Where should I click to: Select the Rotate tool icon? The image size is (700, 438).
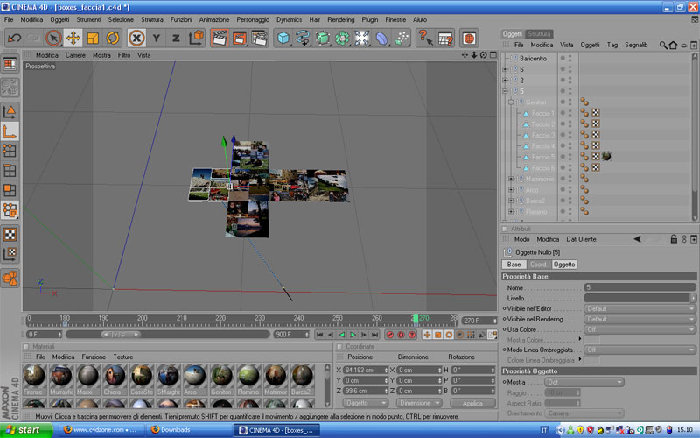[112, 38]
